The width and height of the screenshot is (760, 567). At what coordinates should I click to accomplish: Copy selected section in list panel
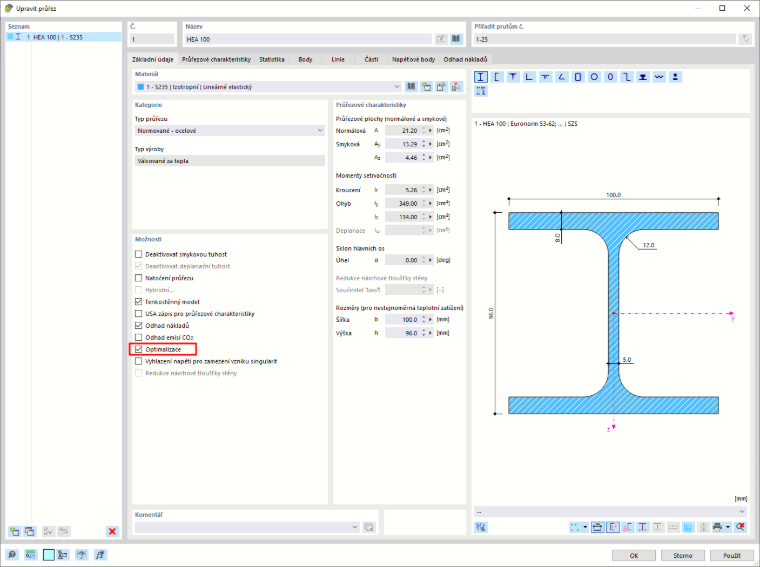coord(30,531)
